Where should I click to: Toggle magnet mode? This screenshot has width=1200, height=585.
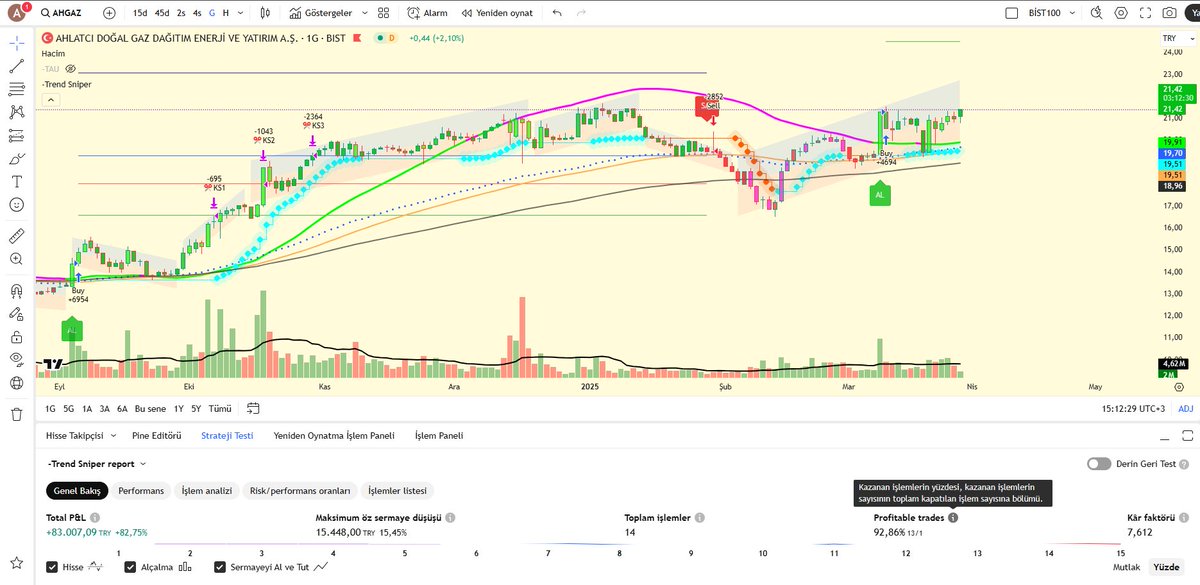tap(16, 290)
